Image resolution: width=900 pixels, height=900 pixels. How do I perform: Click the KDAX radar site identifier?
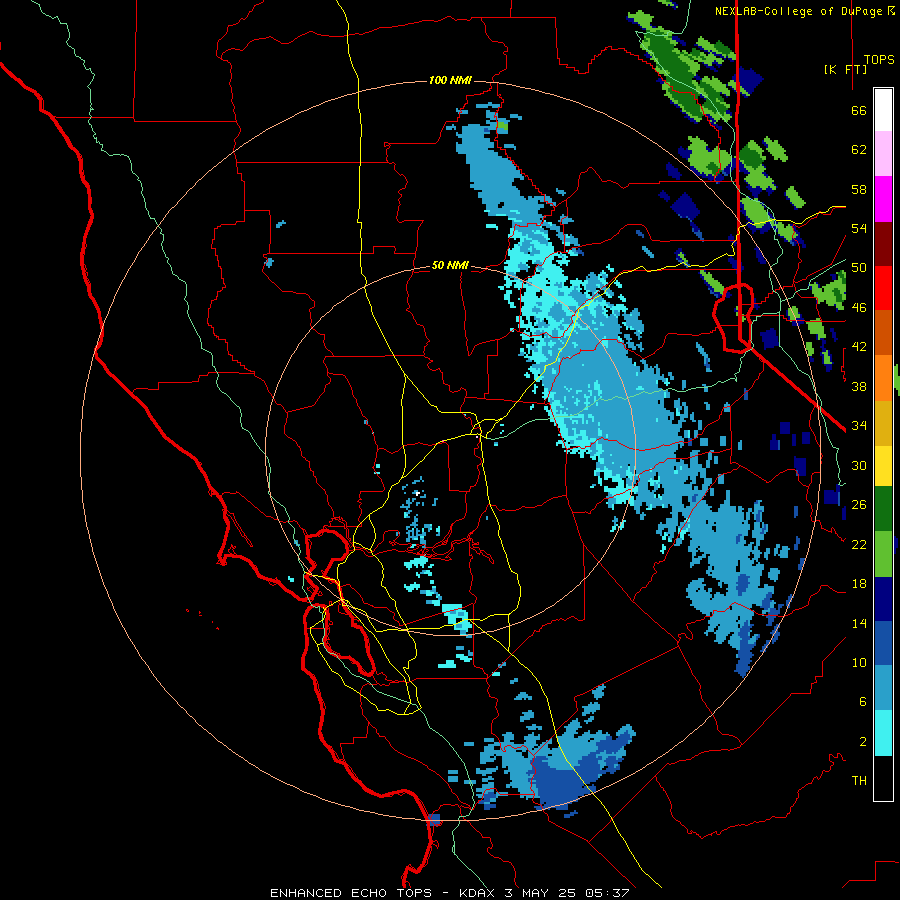pos(479,893)
